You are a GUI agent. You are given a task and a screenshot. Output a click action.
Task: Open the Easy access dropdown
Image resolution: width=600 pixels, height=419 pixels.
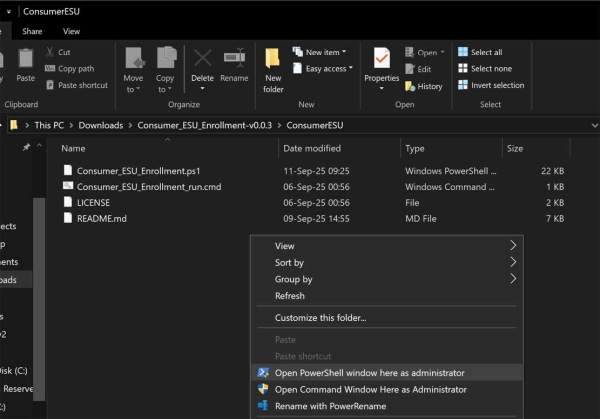323,68
